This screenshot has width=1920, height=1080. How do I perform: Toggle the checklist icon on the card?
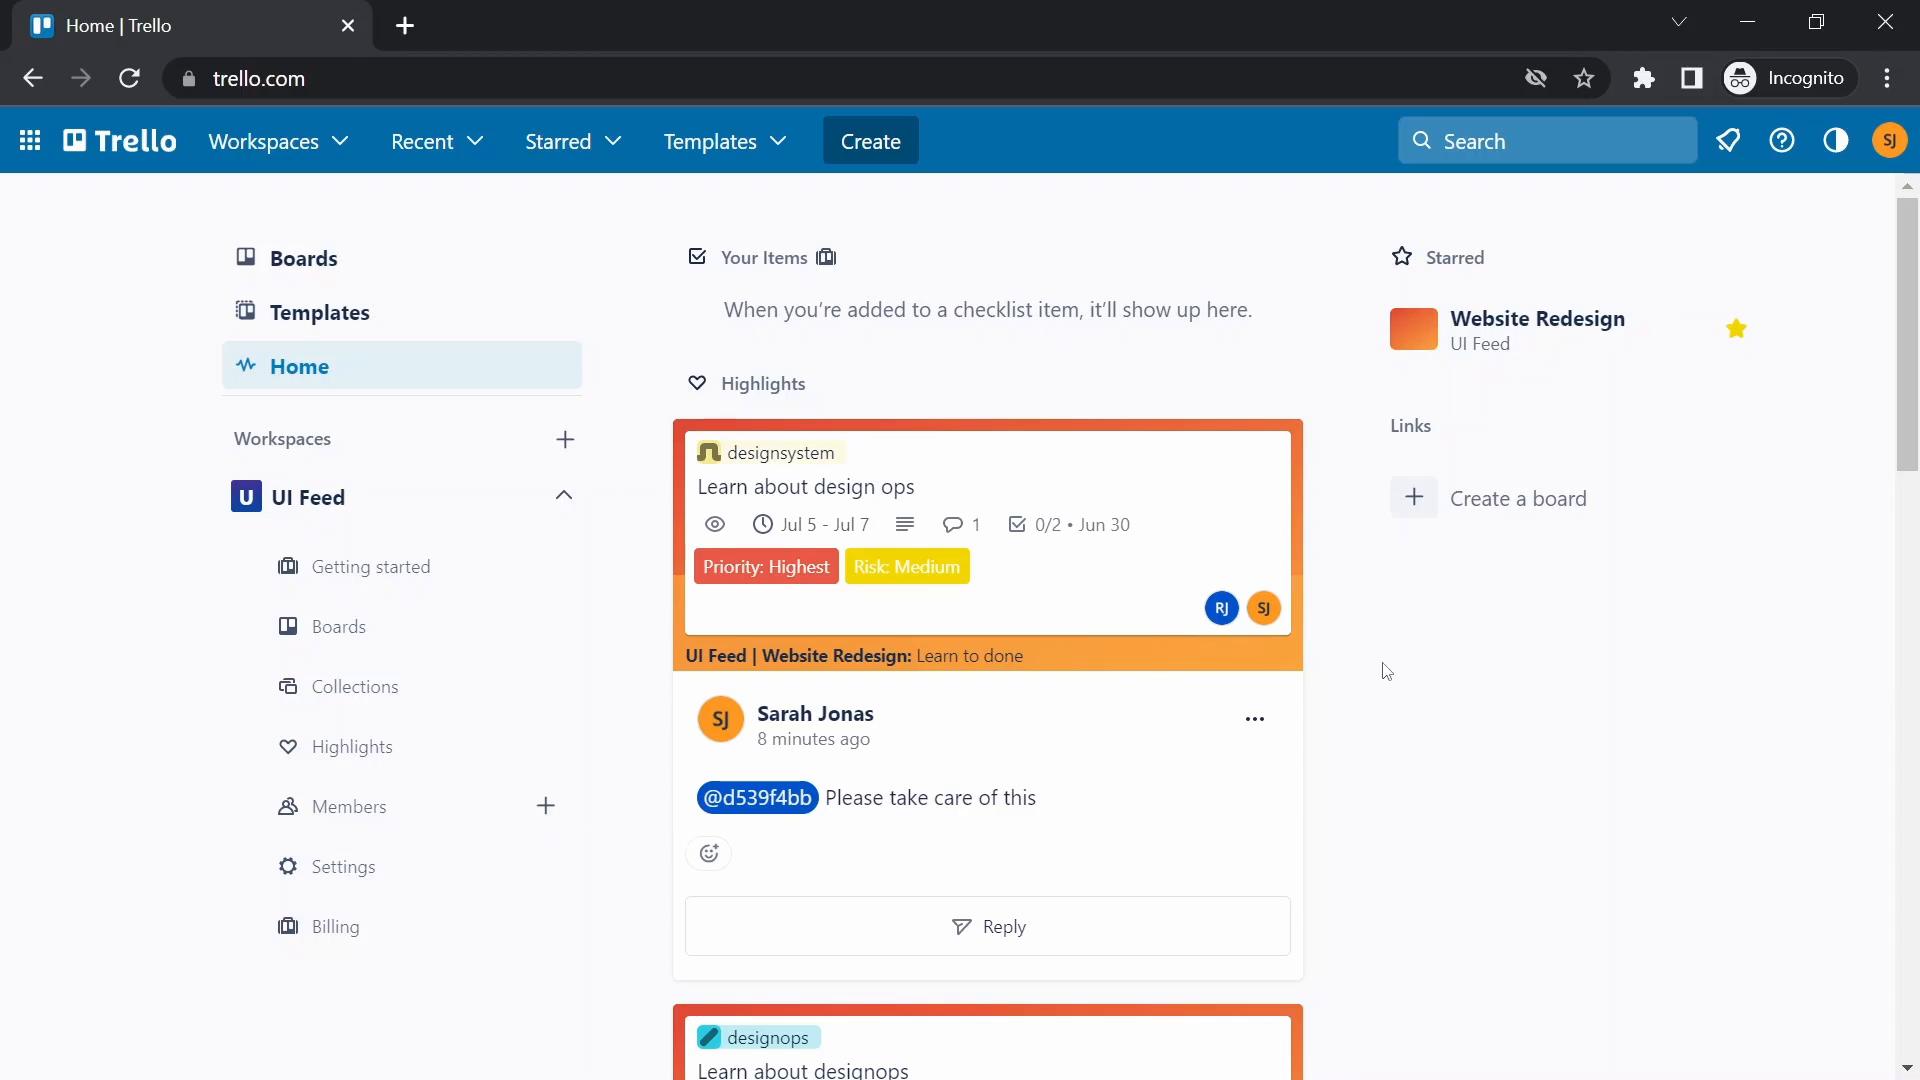click(x=1017, y=524)
